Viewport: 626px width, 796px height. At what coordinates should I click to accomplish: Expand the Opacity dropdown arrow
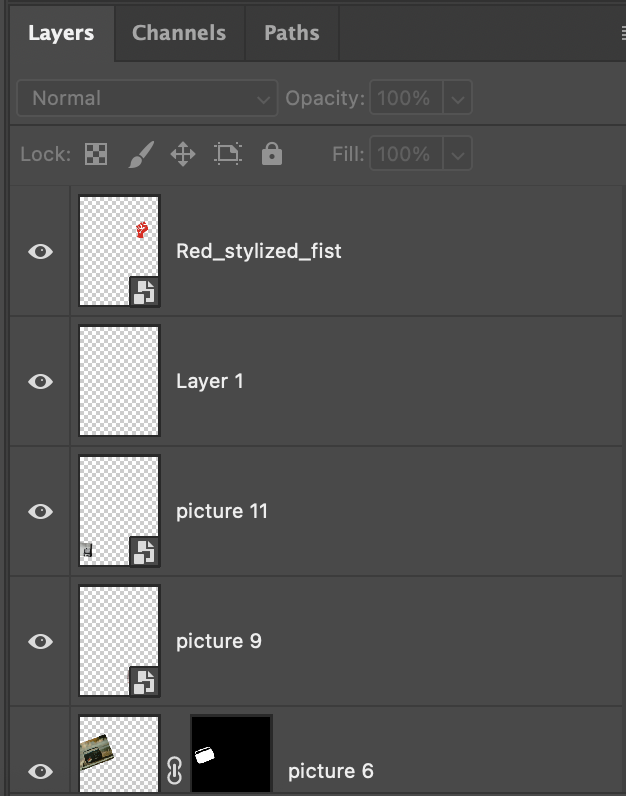[457, 98]
